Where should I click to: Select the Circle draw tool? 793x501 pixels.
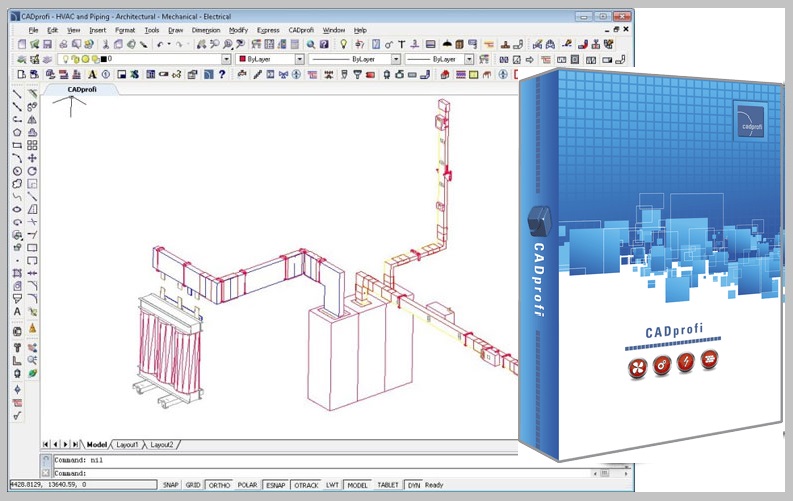coord(17,171)
